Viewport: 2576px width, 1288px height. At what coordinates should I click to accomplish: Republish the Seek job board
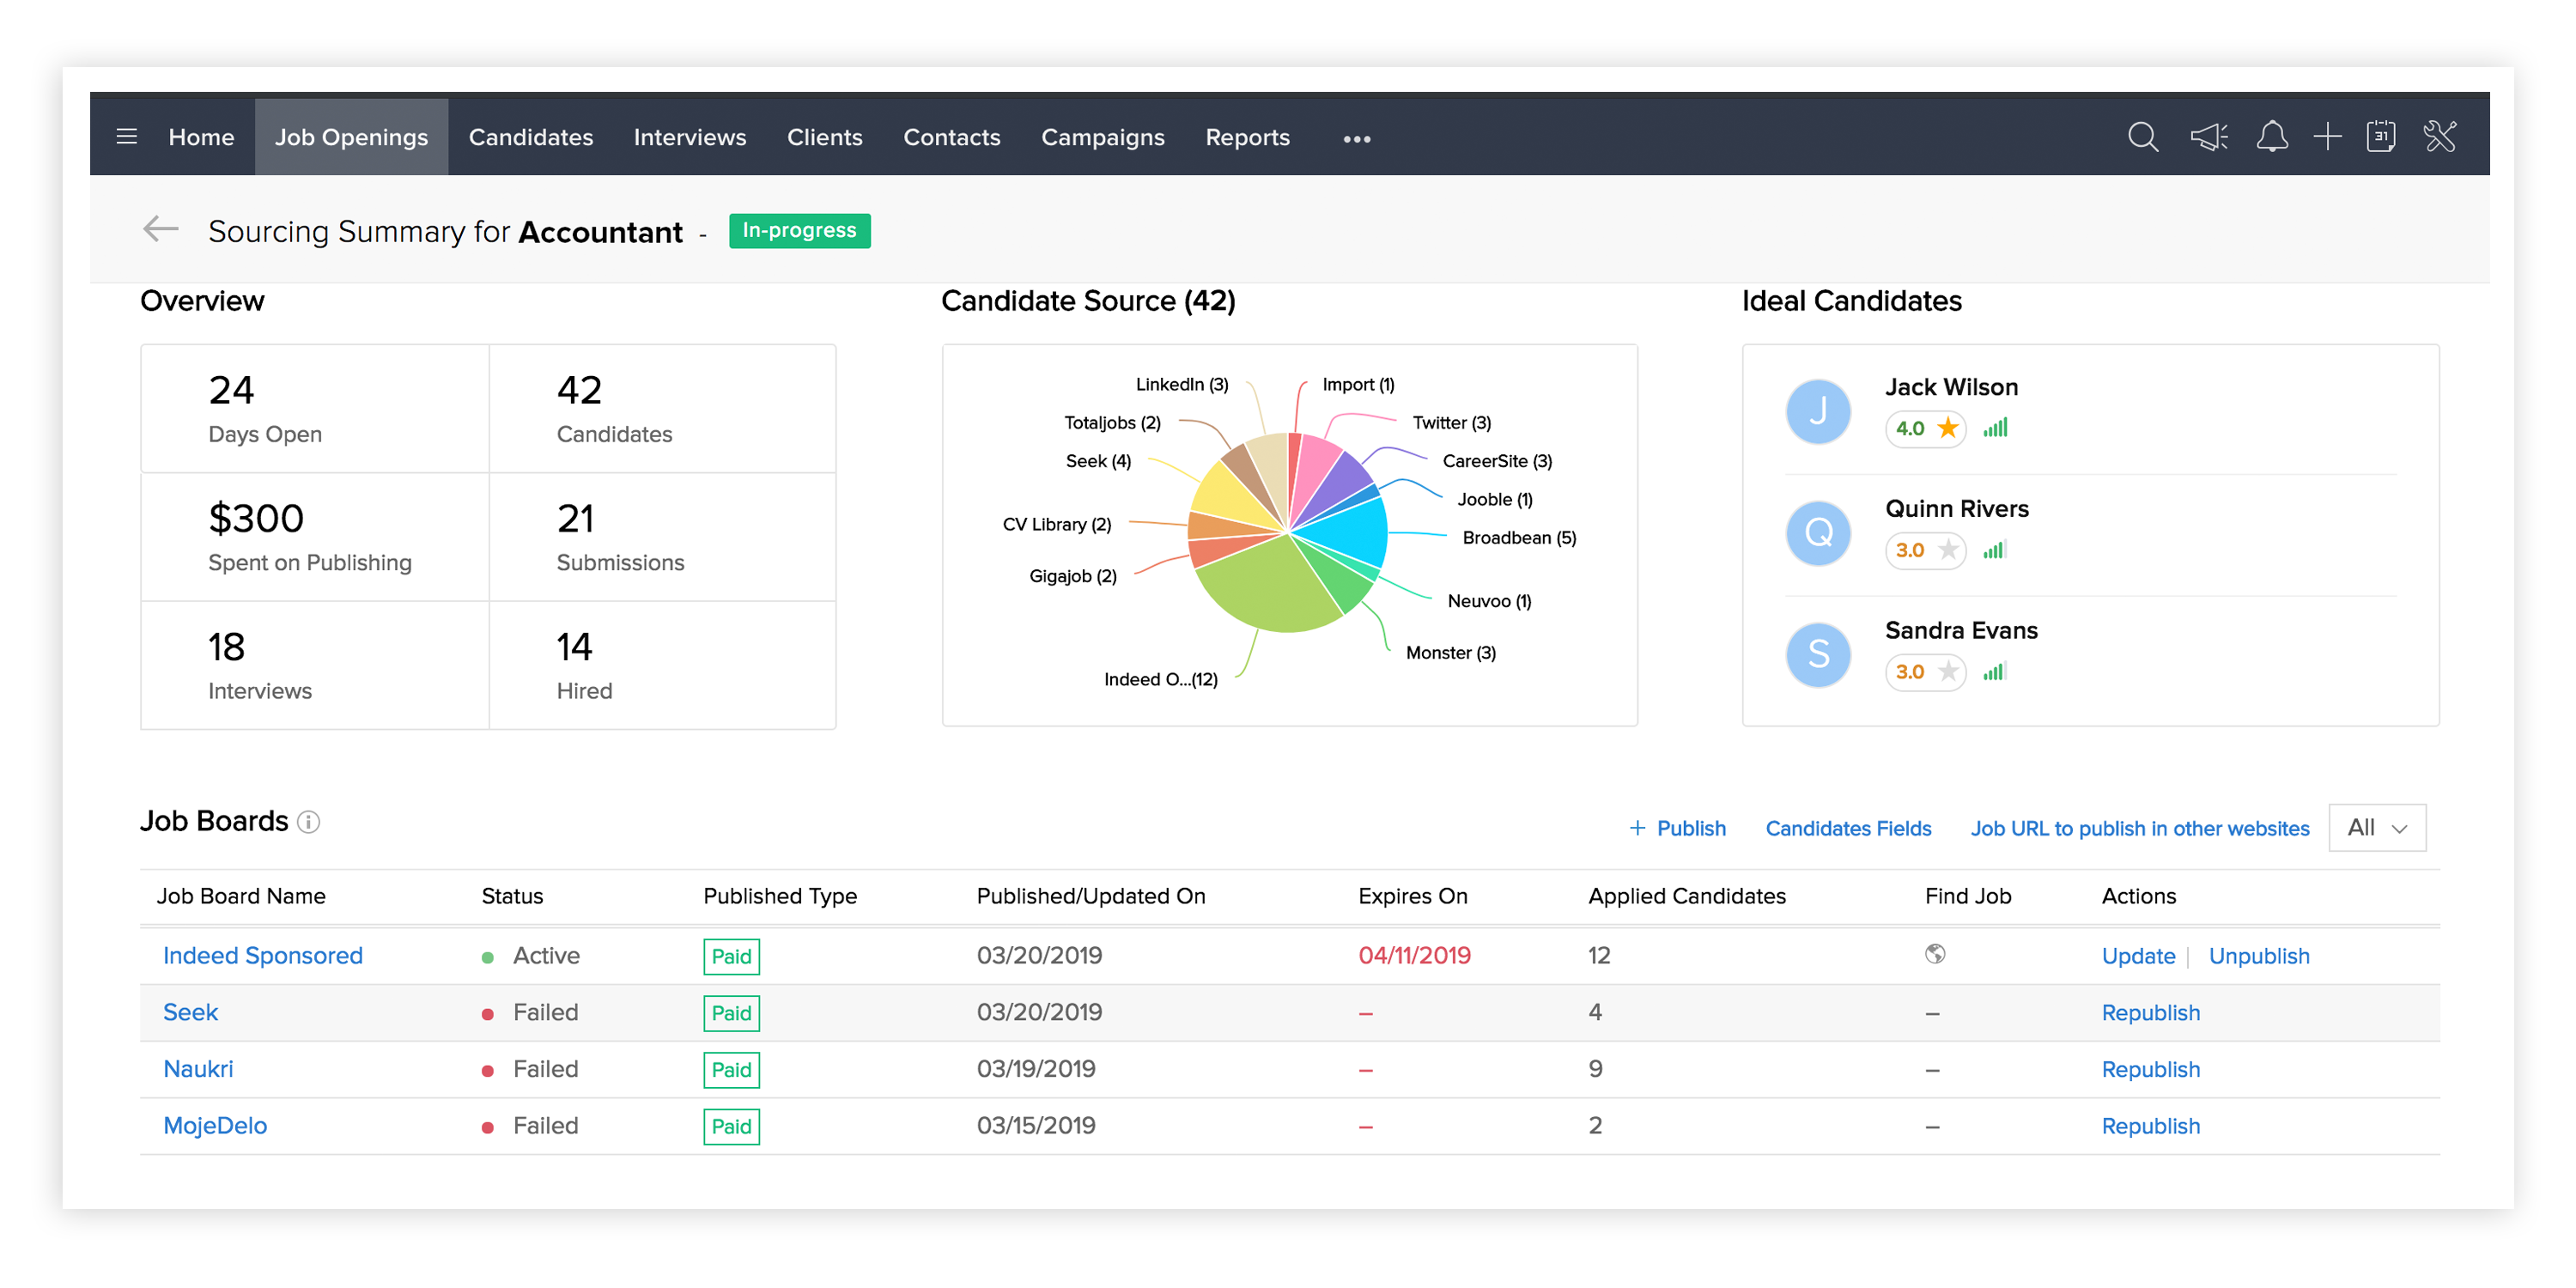2150,1012
